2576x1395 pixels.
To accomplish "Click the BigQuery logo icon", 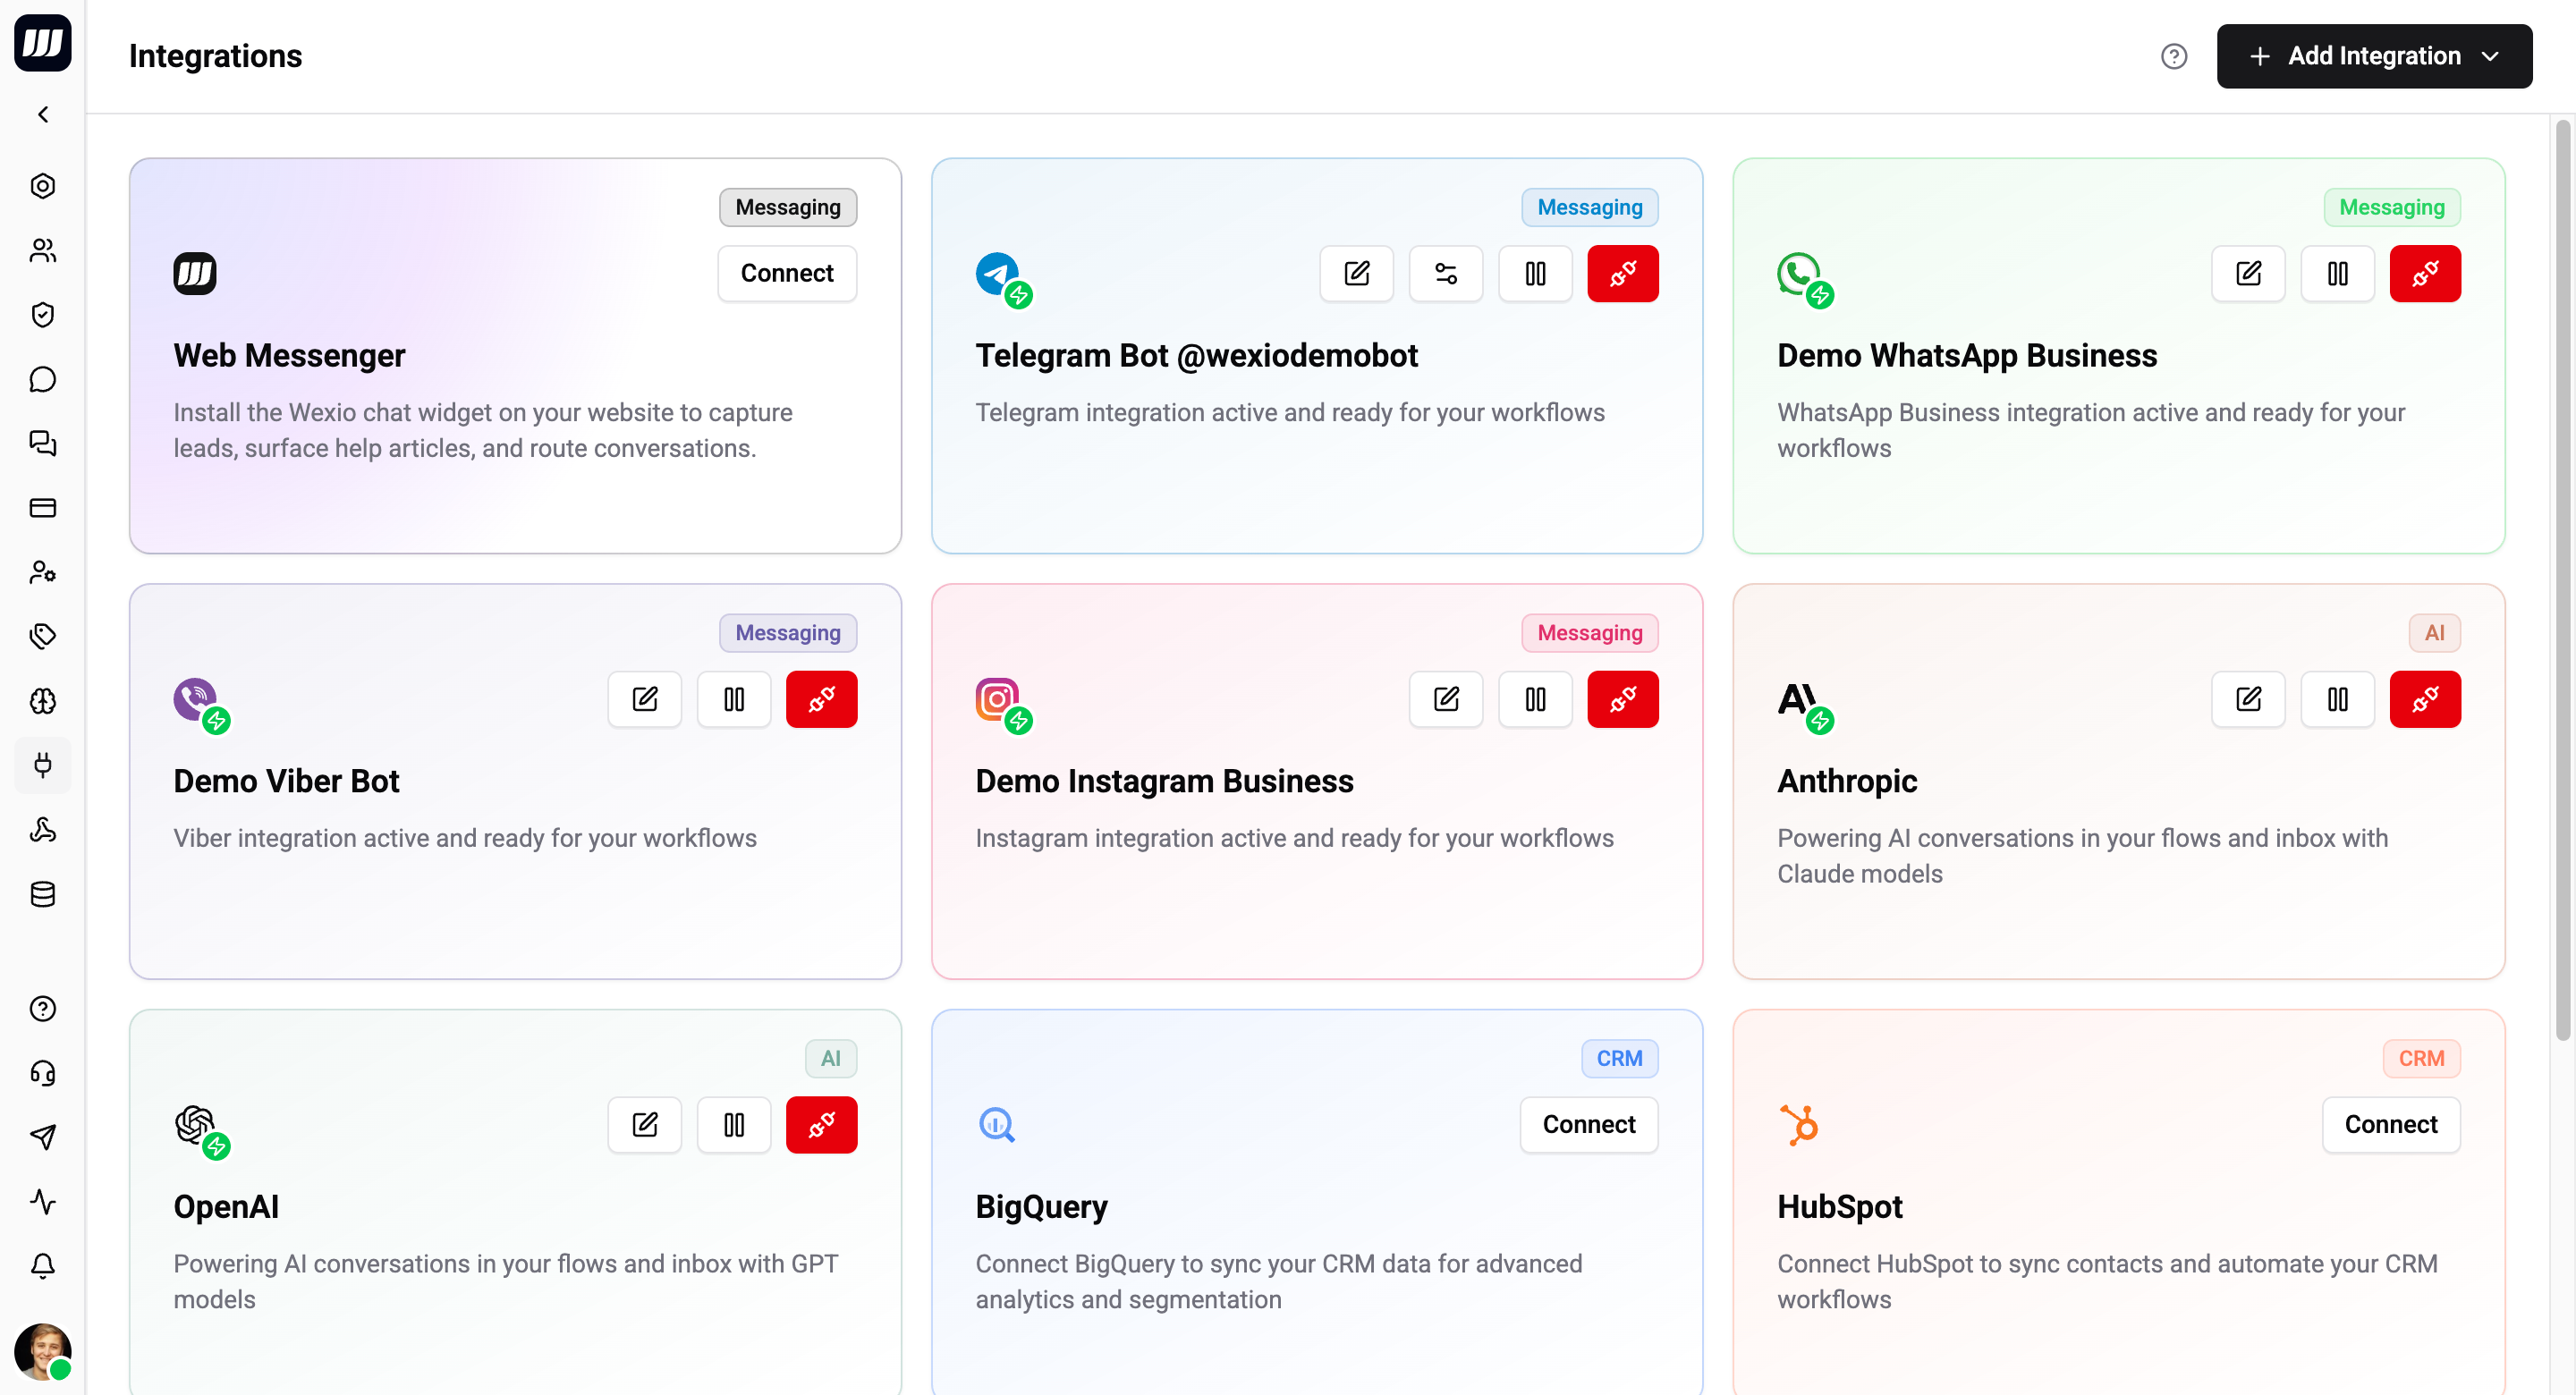I will point(997,1124).
